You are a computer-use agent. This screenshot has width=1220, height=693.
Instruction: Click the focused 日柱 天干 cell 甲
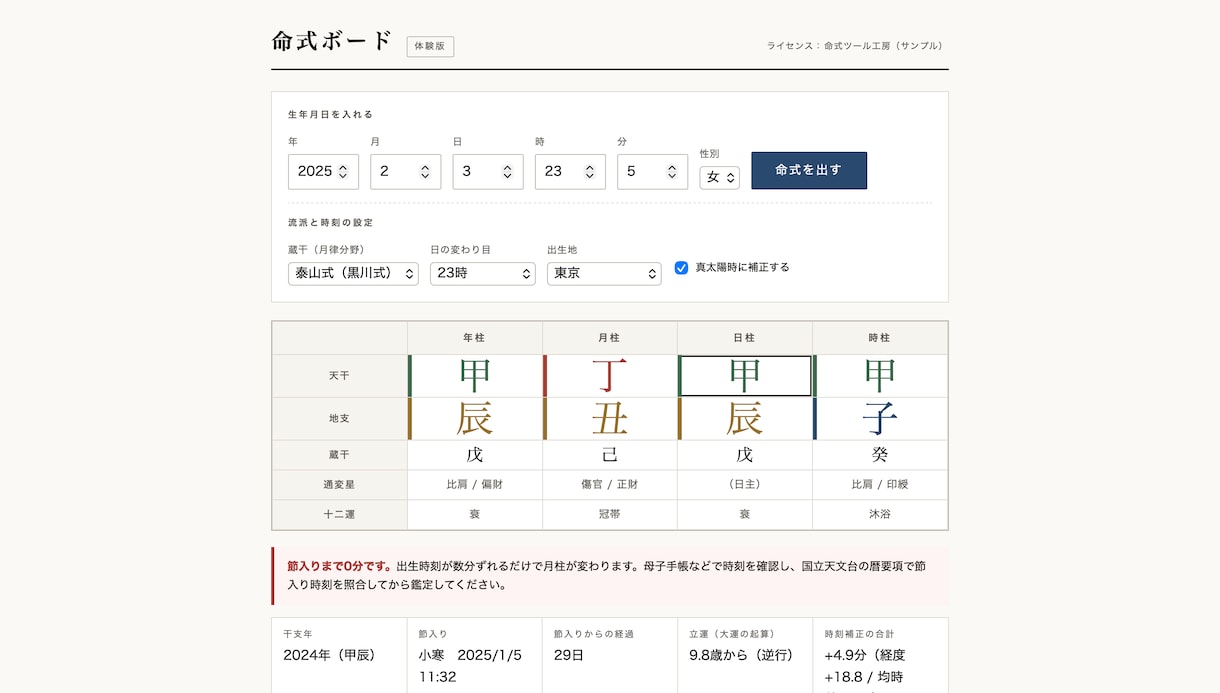tap(745, 376)
